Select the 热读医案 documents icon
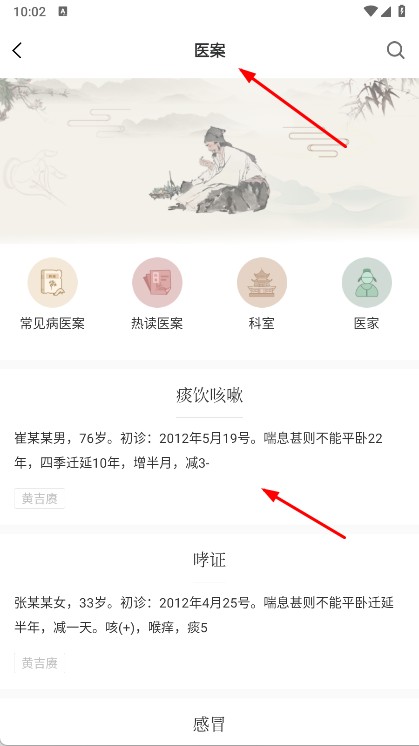Viewport: 419px width, 746px height. coord(157,283)
